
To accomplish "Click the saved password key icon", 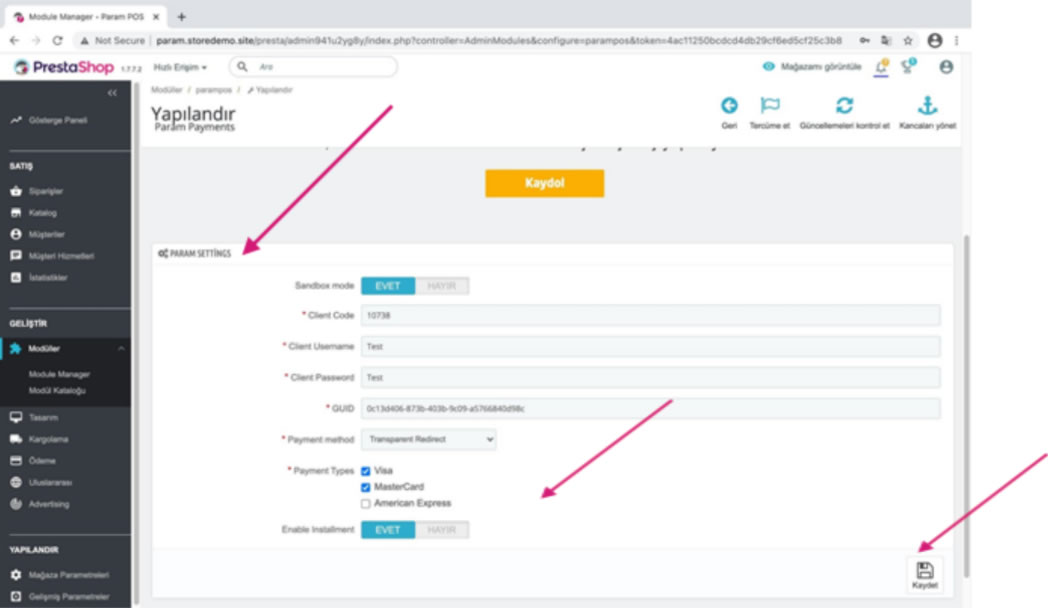I will (865, 41).
